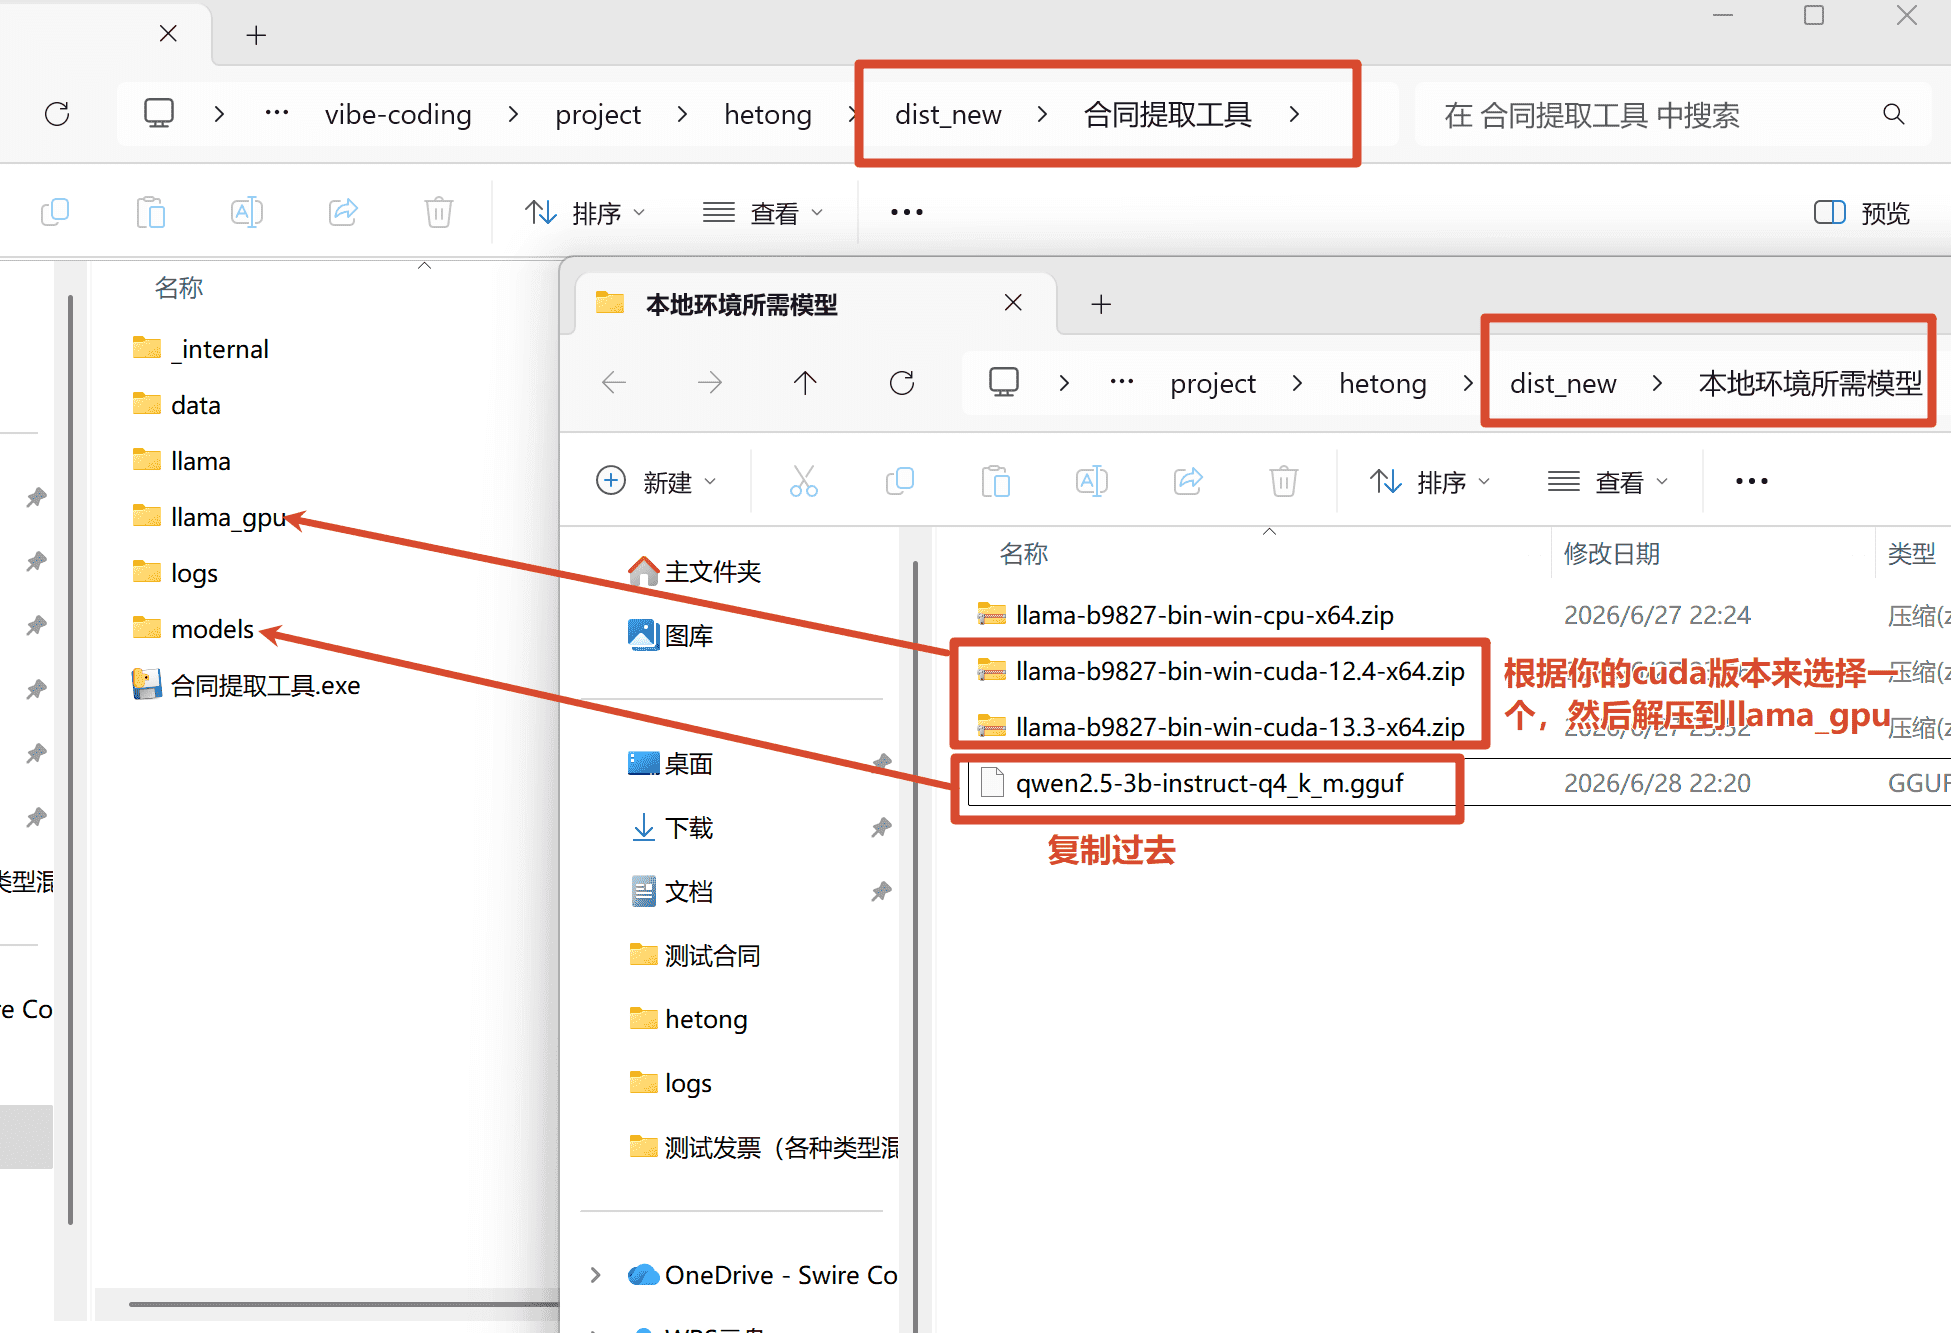Select the llama_gpu folder
Screen dimensions: 1951x1333
click(x=210, y=517)
